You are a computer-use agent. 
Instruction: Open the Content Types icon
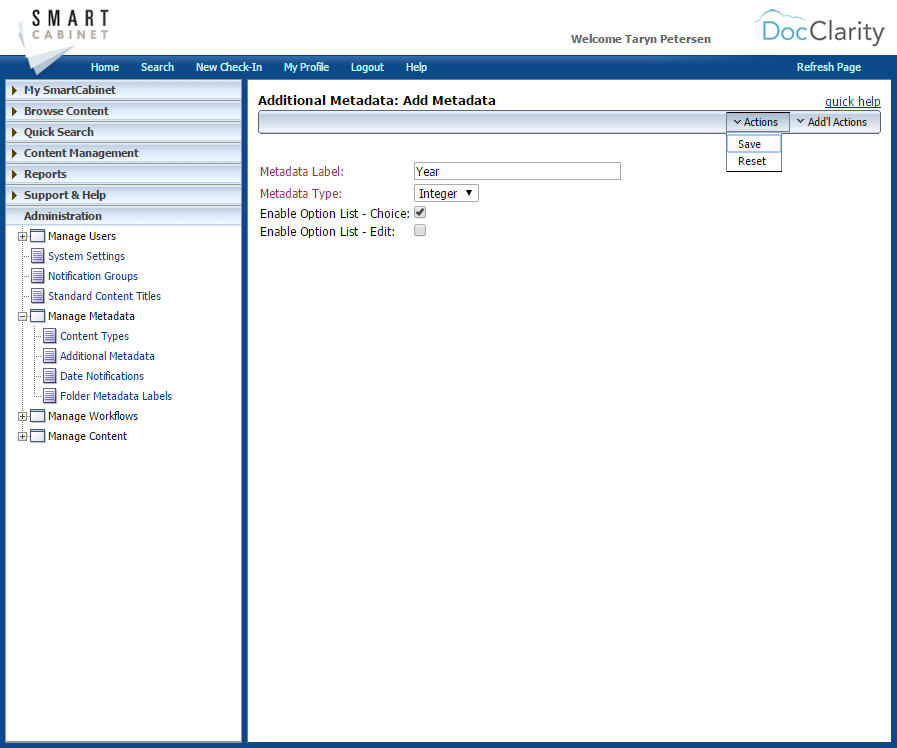49,336
